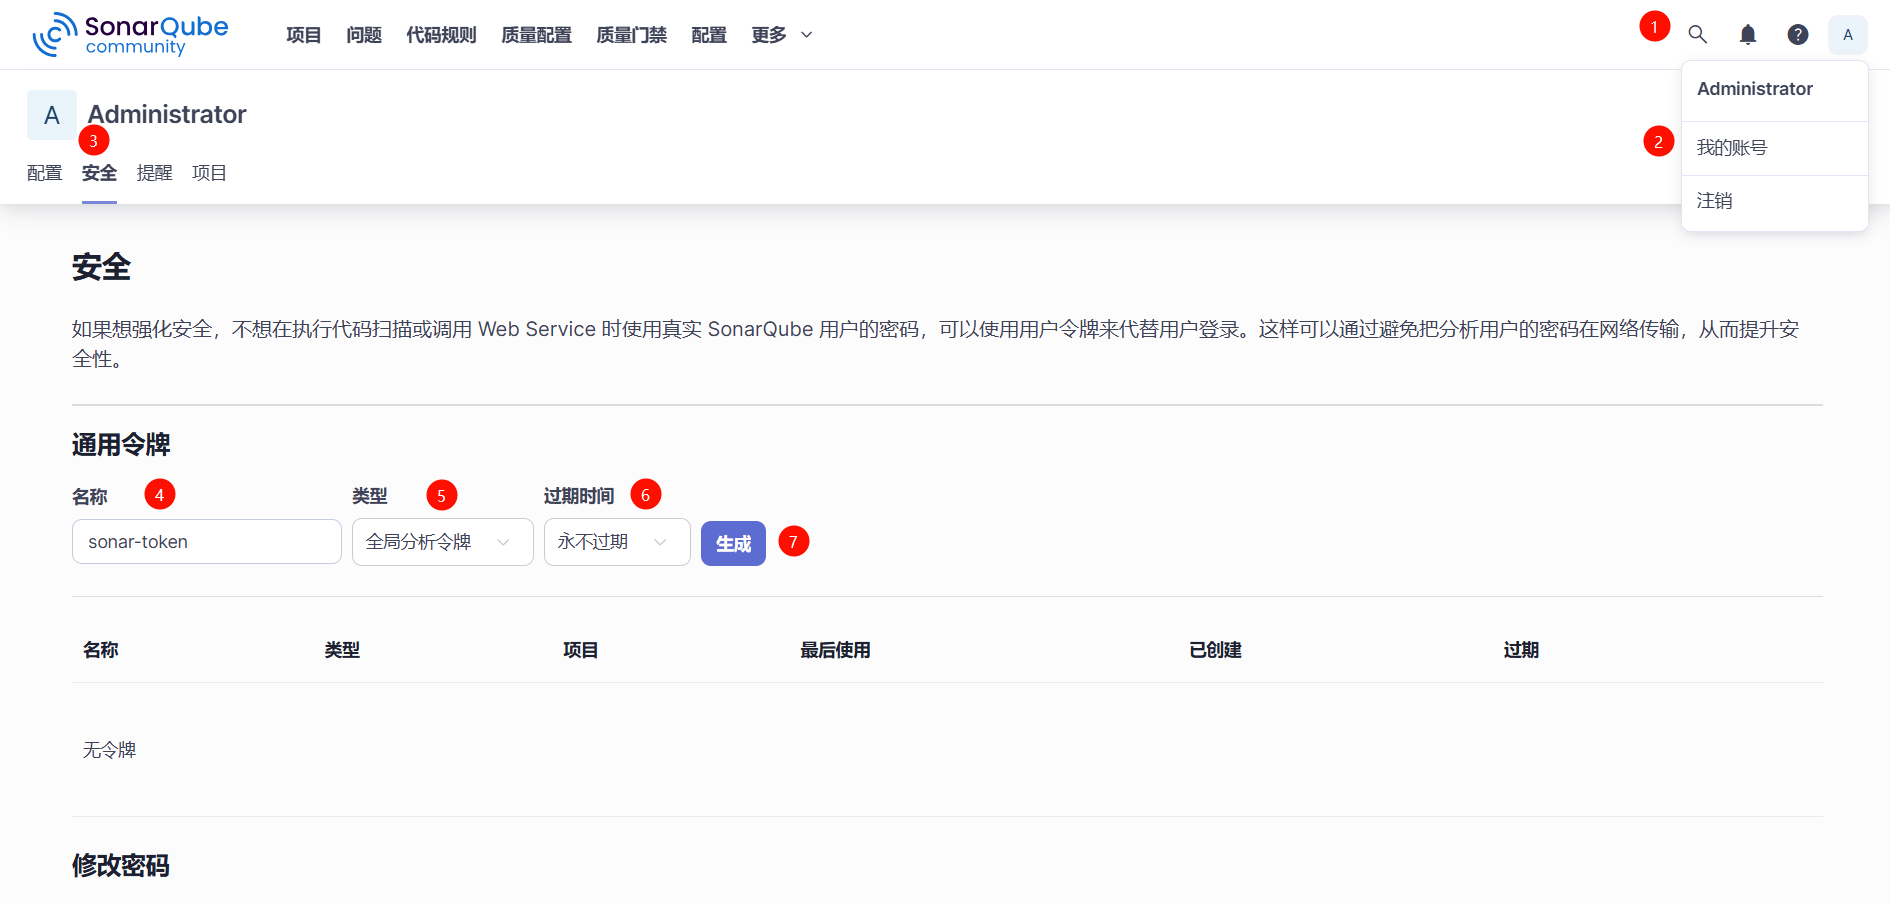Image resolution: width=1890 pixels, height=904 pixels.
Task: Expand the 更多 menu
Action: pos(781,35)
